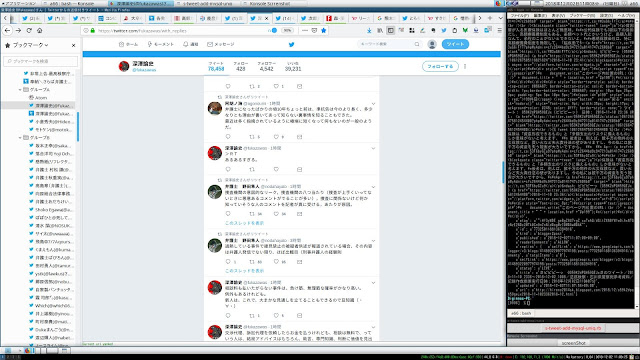
Task: Switch to a86 bash Konsole taskbar window
Action: 74,3
